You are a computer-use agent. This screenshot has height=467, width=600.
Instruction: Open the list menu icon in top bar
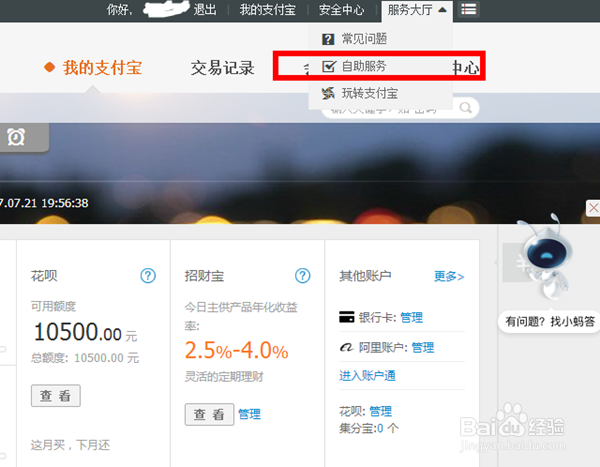coord(468,9)
